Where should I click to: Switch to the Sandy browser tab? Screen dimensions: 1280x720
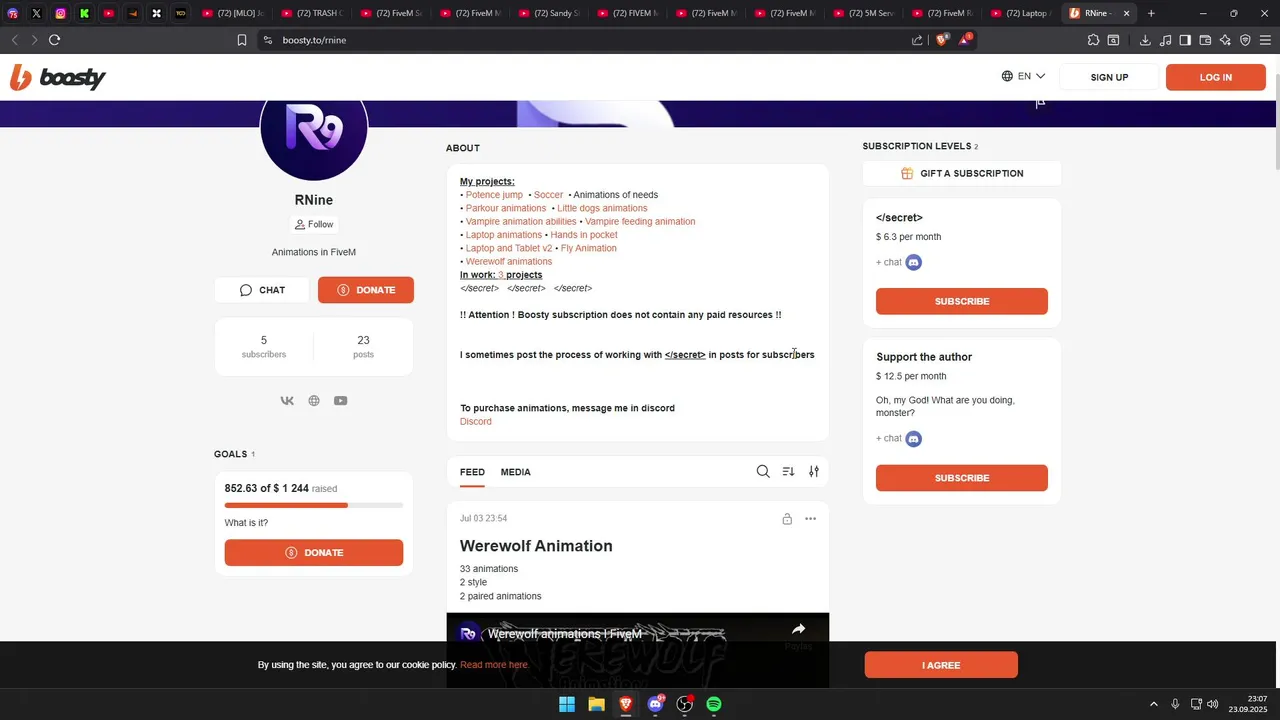550,13
